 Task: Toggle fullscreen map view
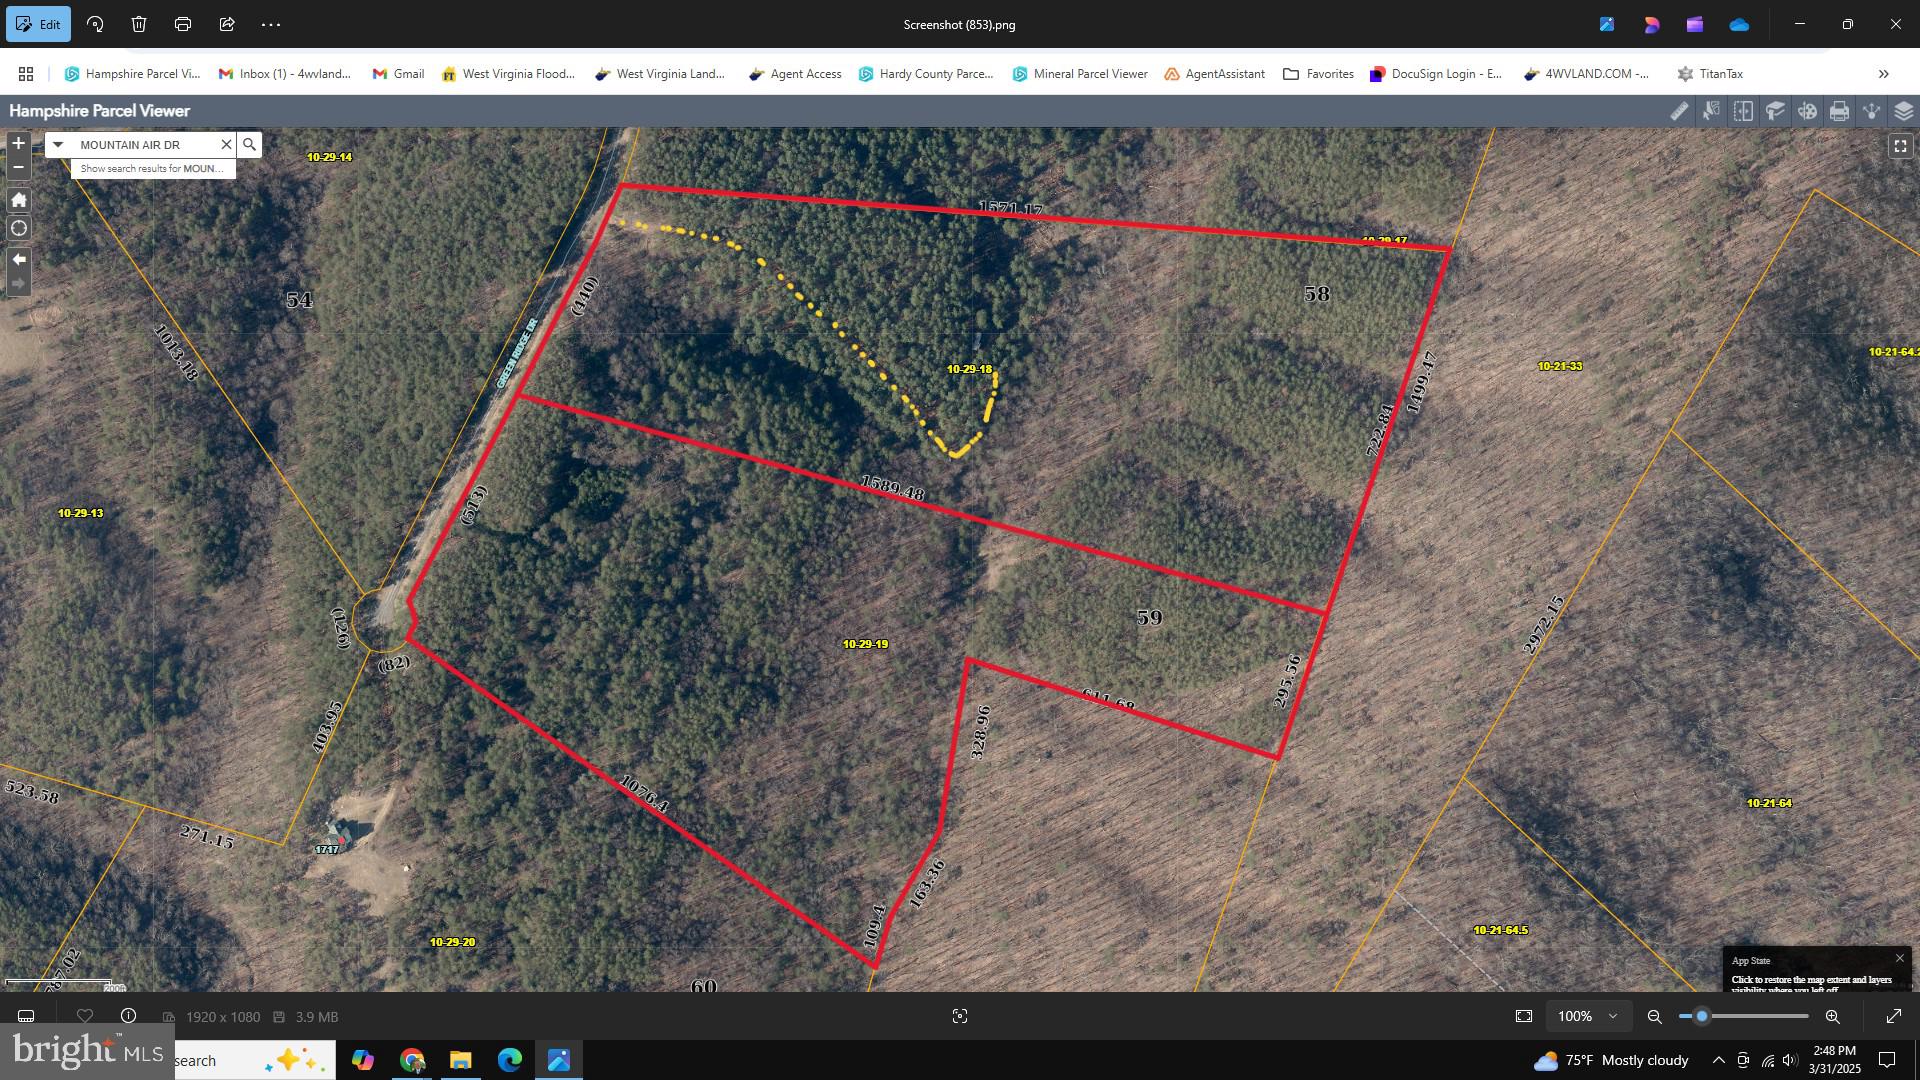pos(1900,146)
